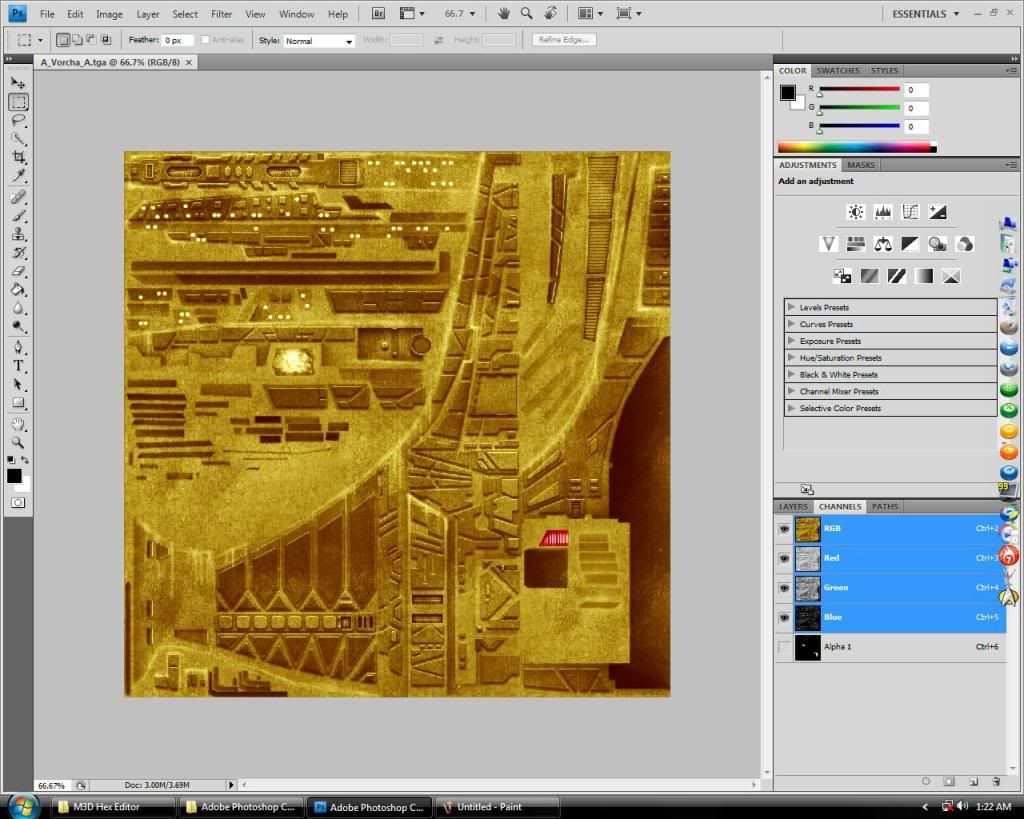Viewport: 1024px width, 819px height.
Task: Add a Levels adjustment
Action: pyautogui.click(x=883, y=212)
